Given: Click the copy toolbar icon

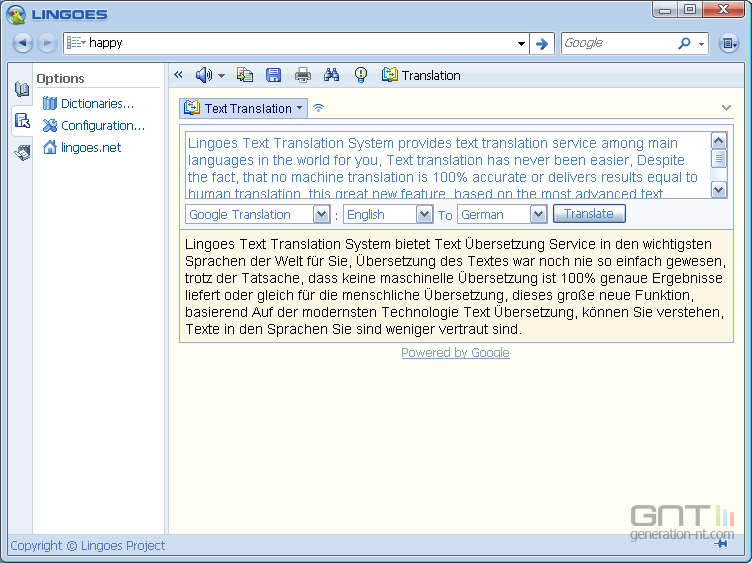Looking at the screenshot, I should tap(245, 75).
